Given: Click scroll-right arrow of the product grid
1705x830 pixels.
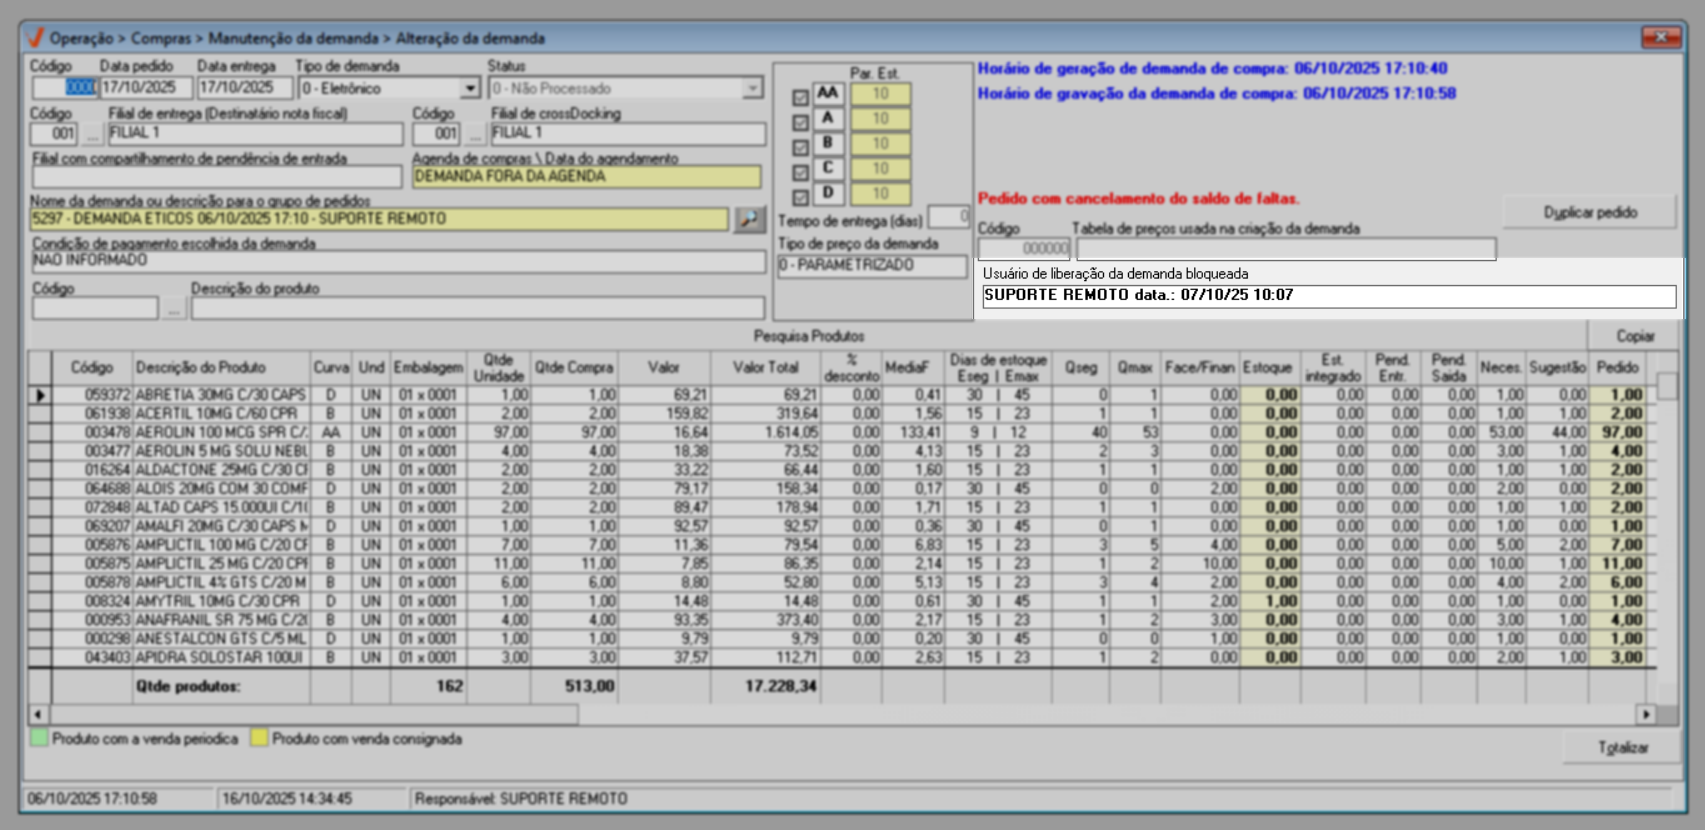Looking at the screenshot, I should pyautogui.click(x=1645, y=714).
